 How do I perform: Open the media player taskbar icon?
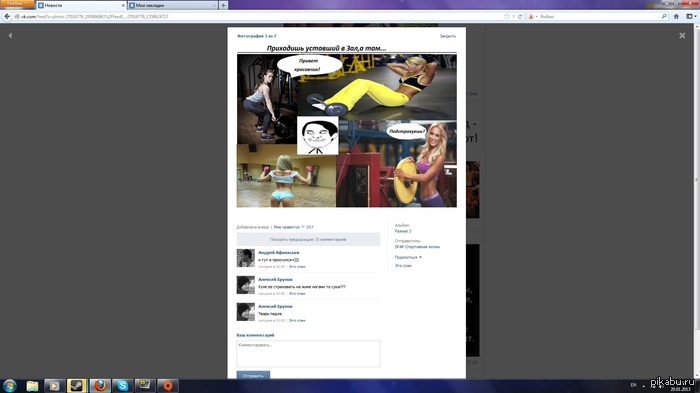click(x=54, y=386)
